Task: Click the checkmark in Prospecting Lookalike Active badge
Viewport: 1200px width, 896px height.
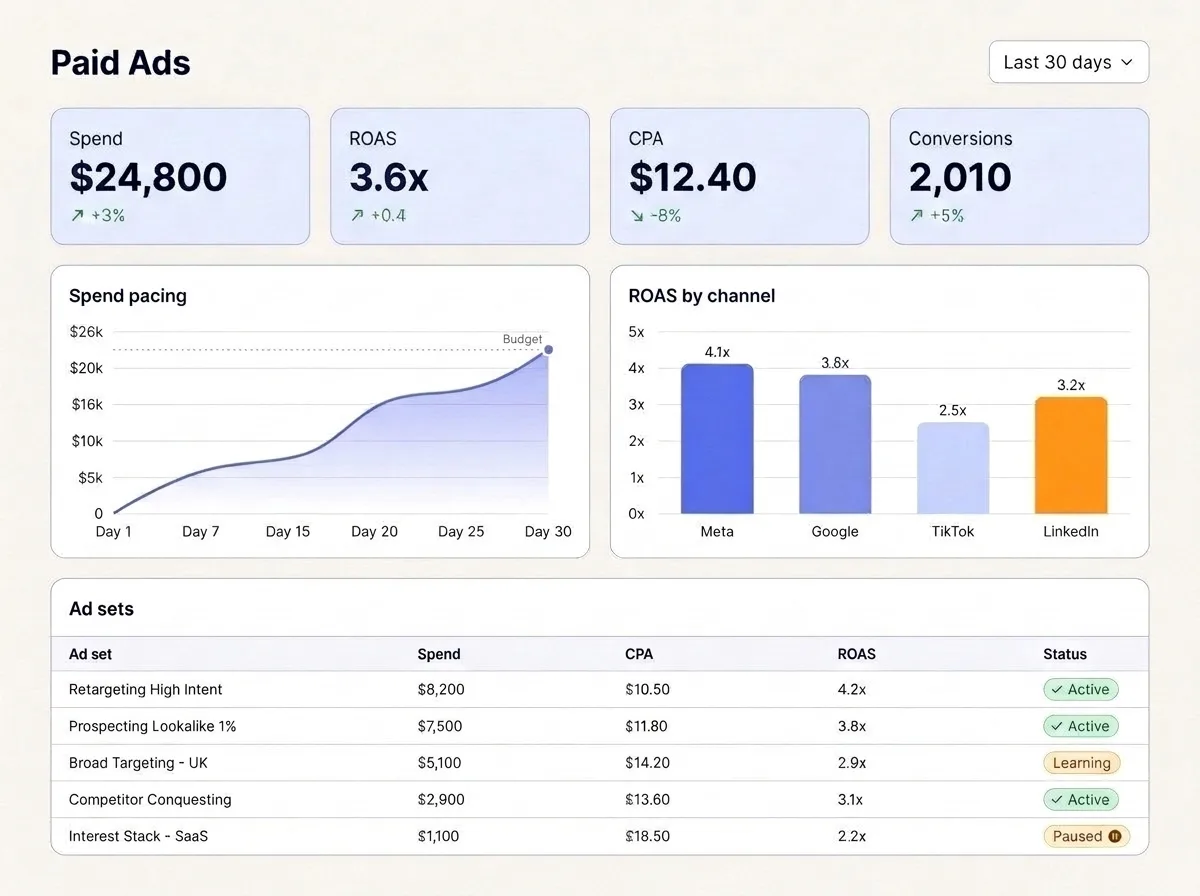Action: tap(1056, 726)
